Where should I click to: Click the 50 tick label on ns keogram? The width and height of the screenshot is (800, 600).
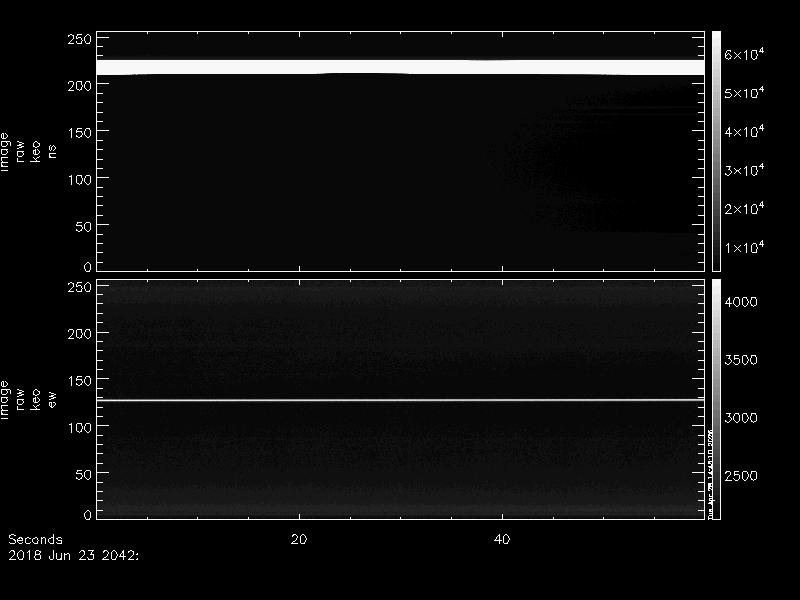click(x=84, y=227)
